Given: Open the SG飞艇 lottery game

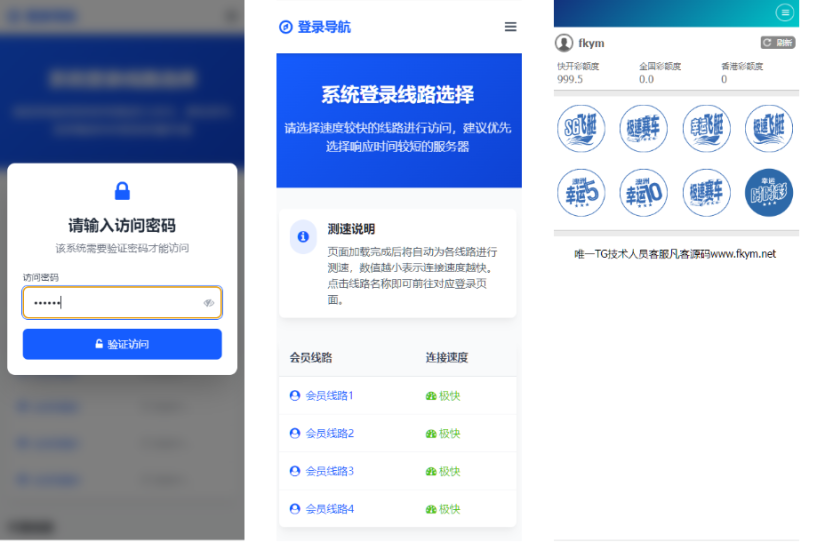Looking at the screenshot, I should pos(581,128).
